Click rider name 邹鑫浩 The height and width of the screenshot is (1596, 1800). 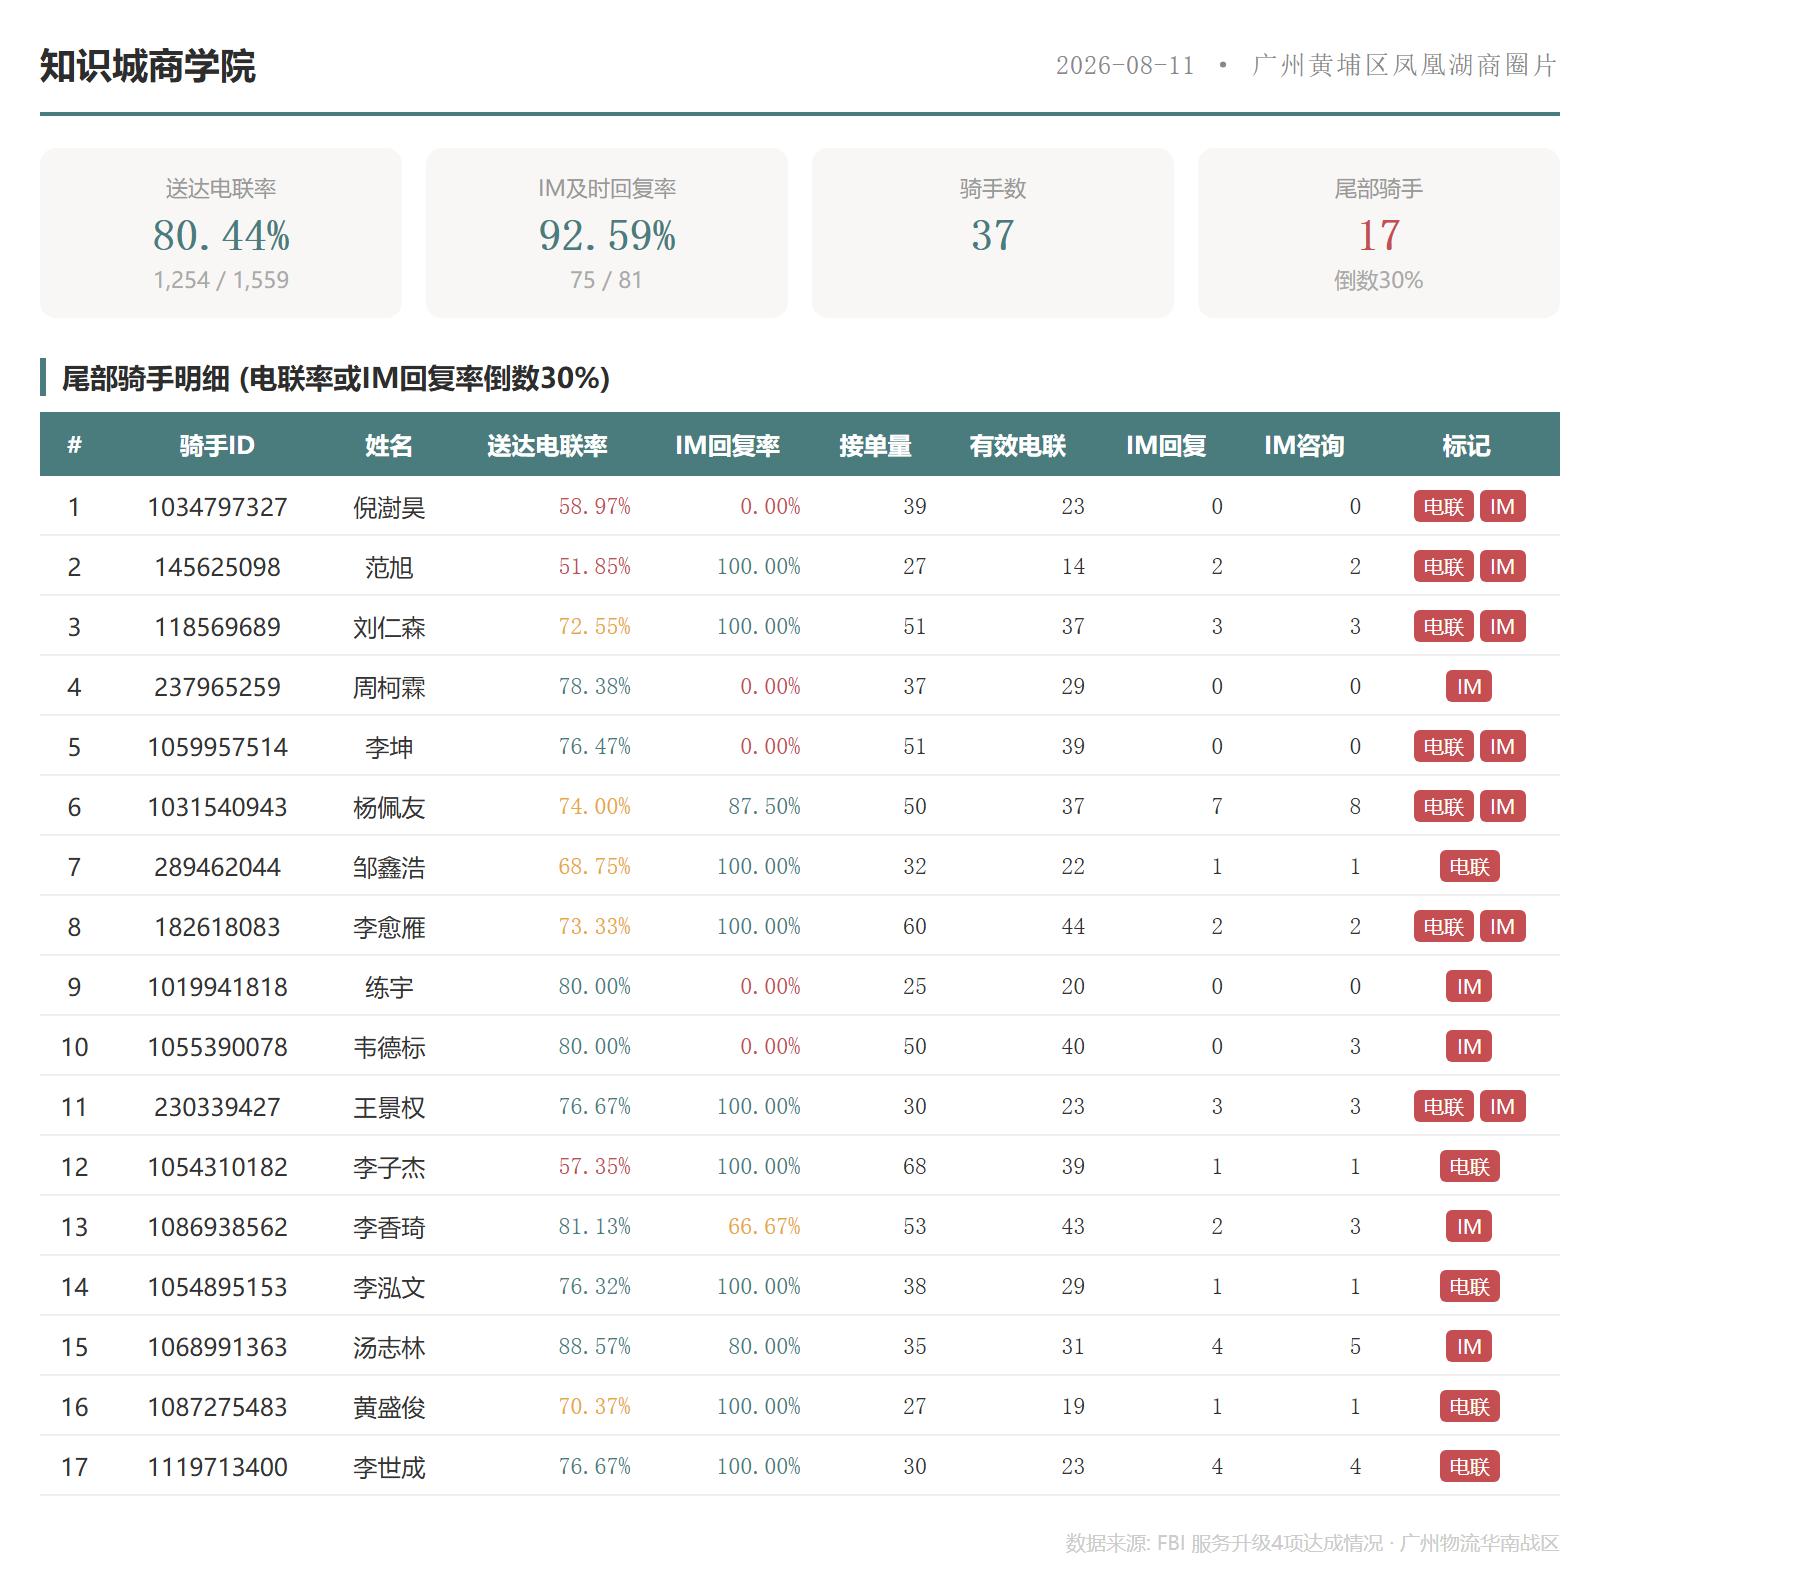point(389,867)
